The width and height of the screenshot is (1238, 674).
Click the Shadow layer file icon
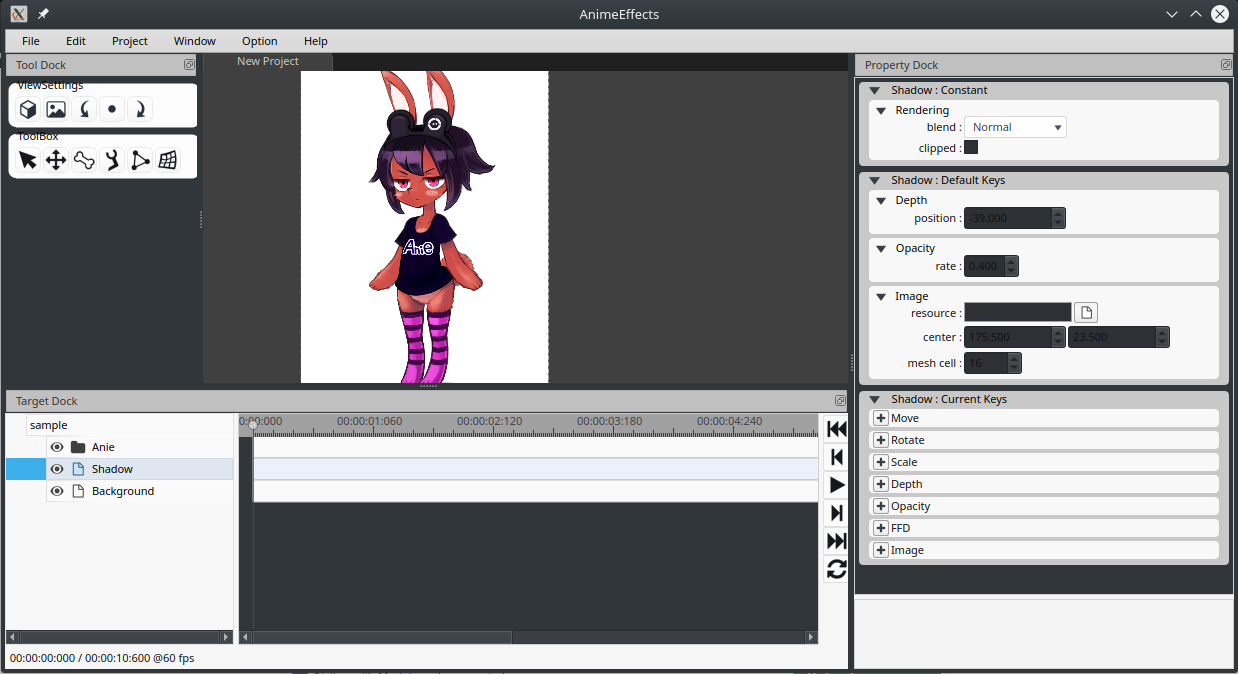point(78,469)
